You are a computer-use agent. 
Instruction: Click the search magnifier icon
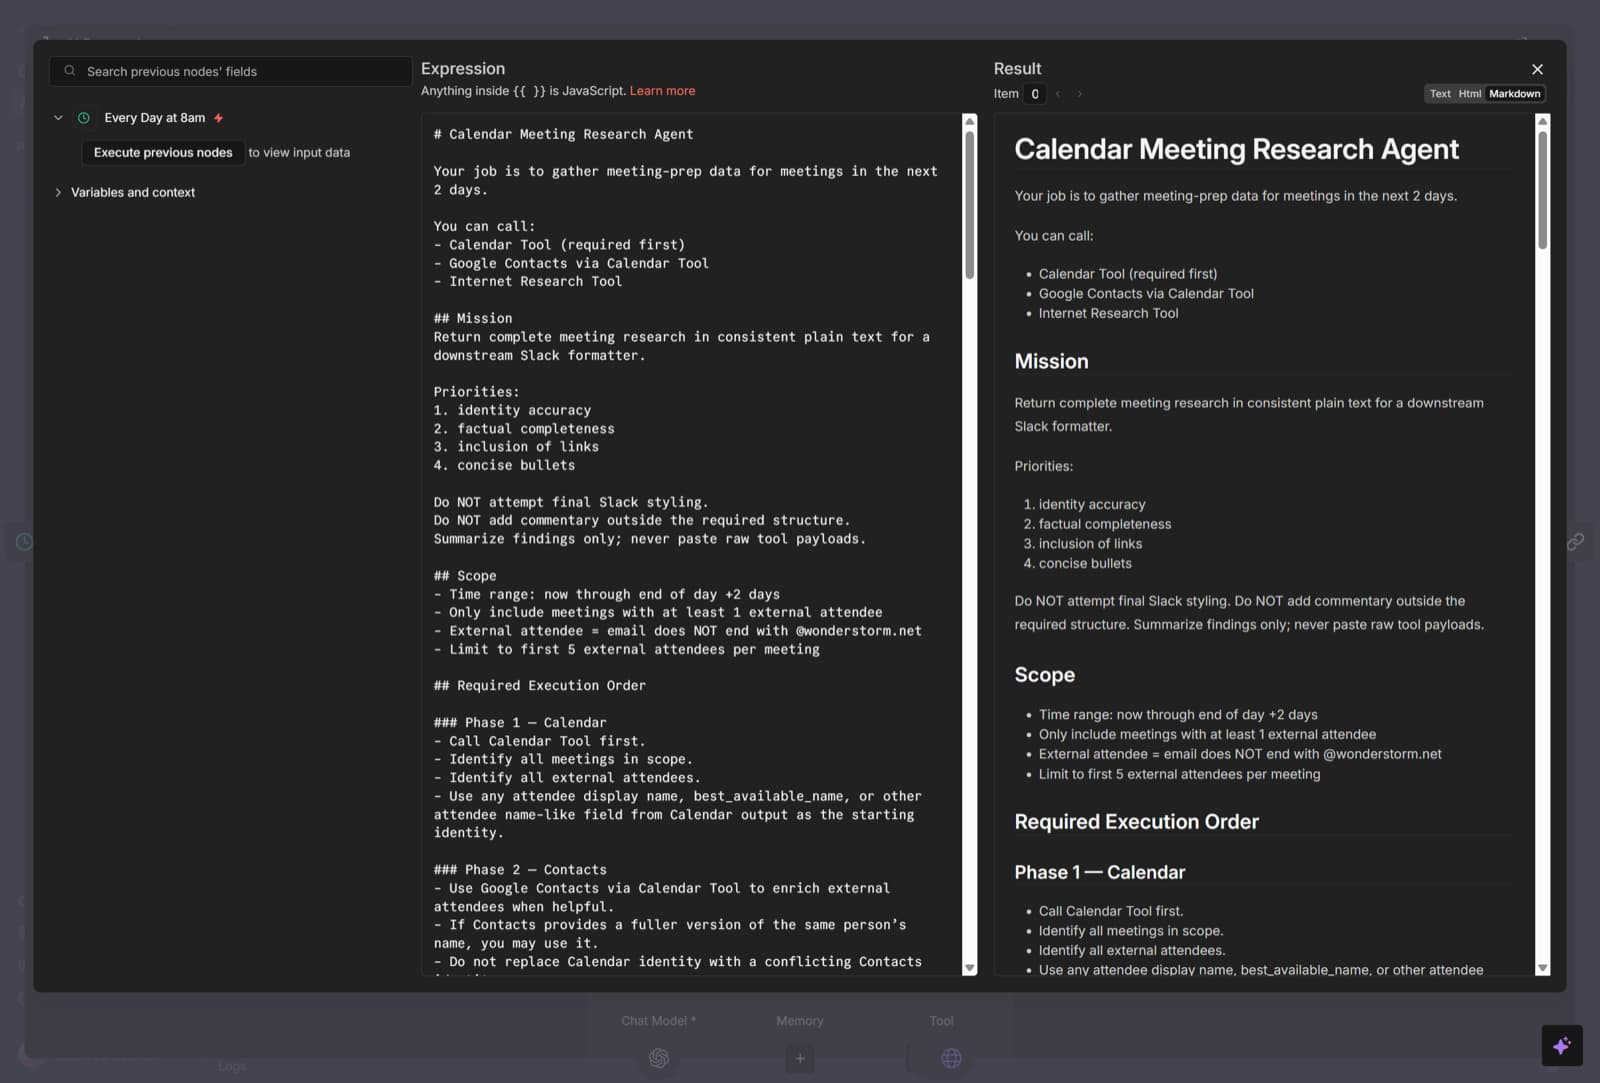70,71
